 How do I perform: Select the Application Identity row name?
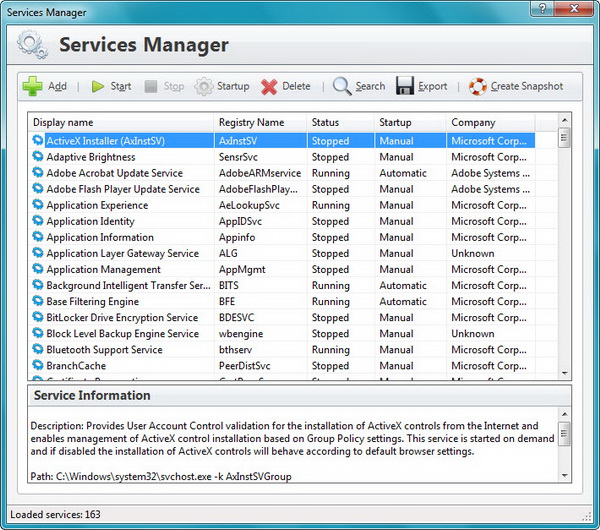point(91,221)
